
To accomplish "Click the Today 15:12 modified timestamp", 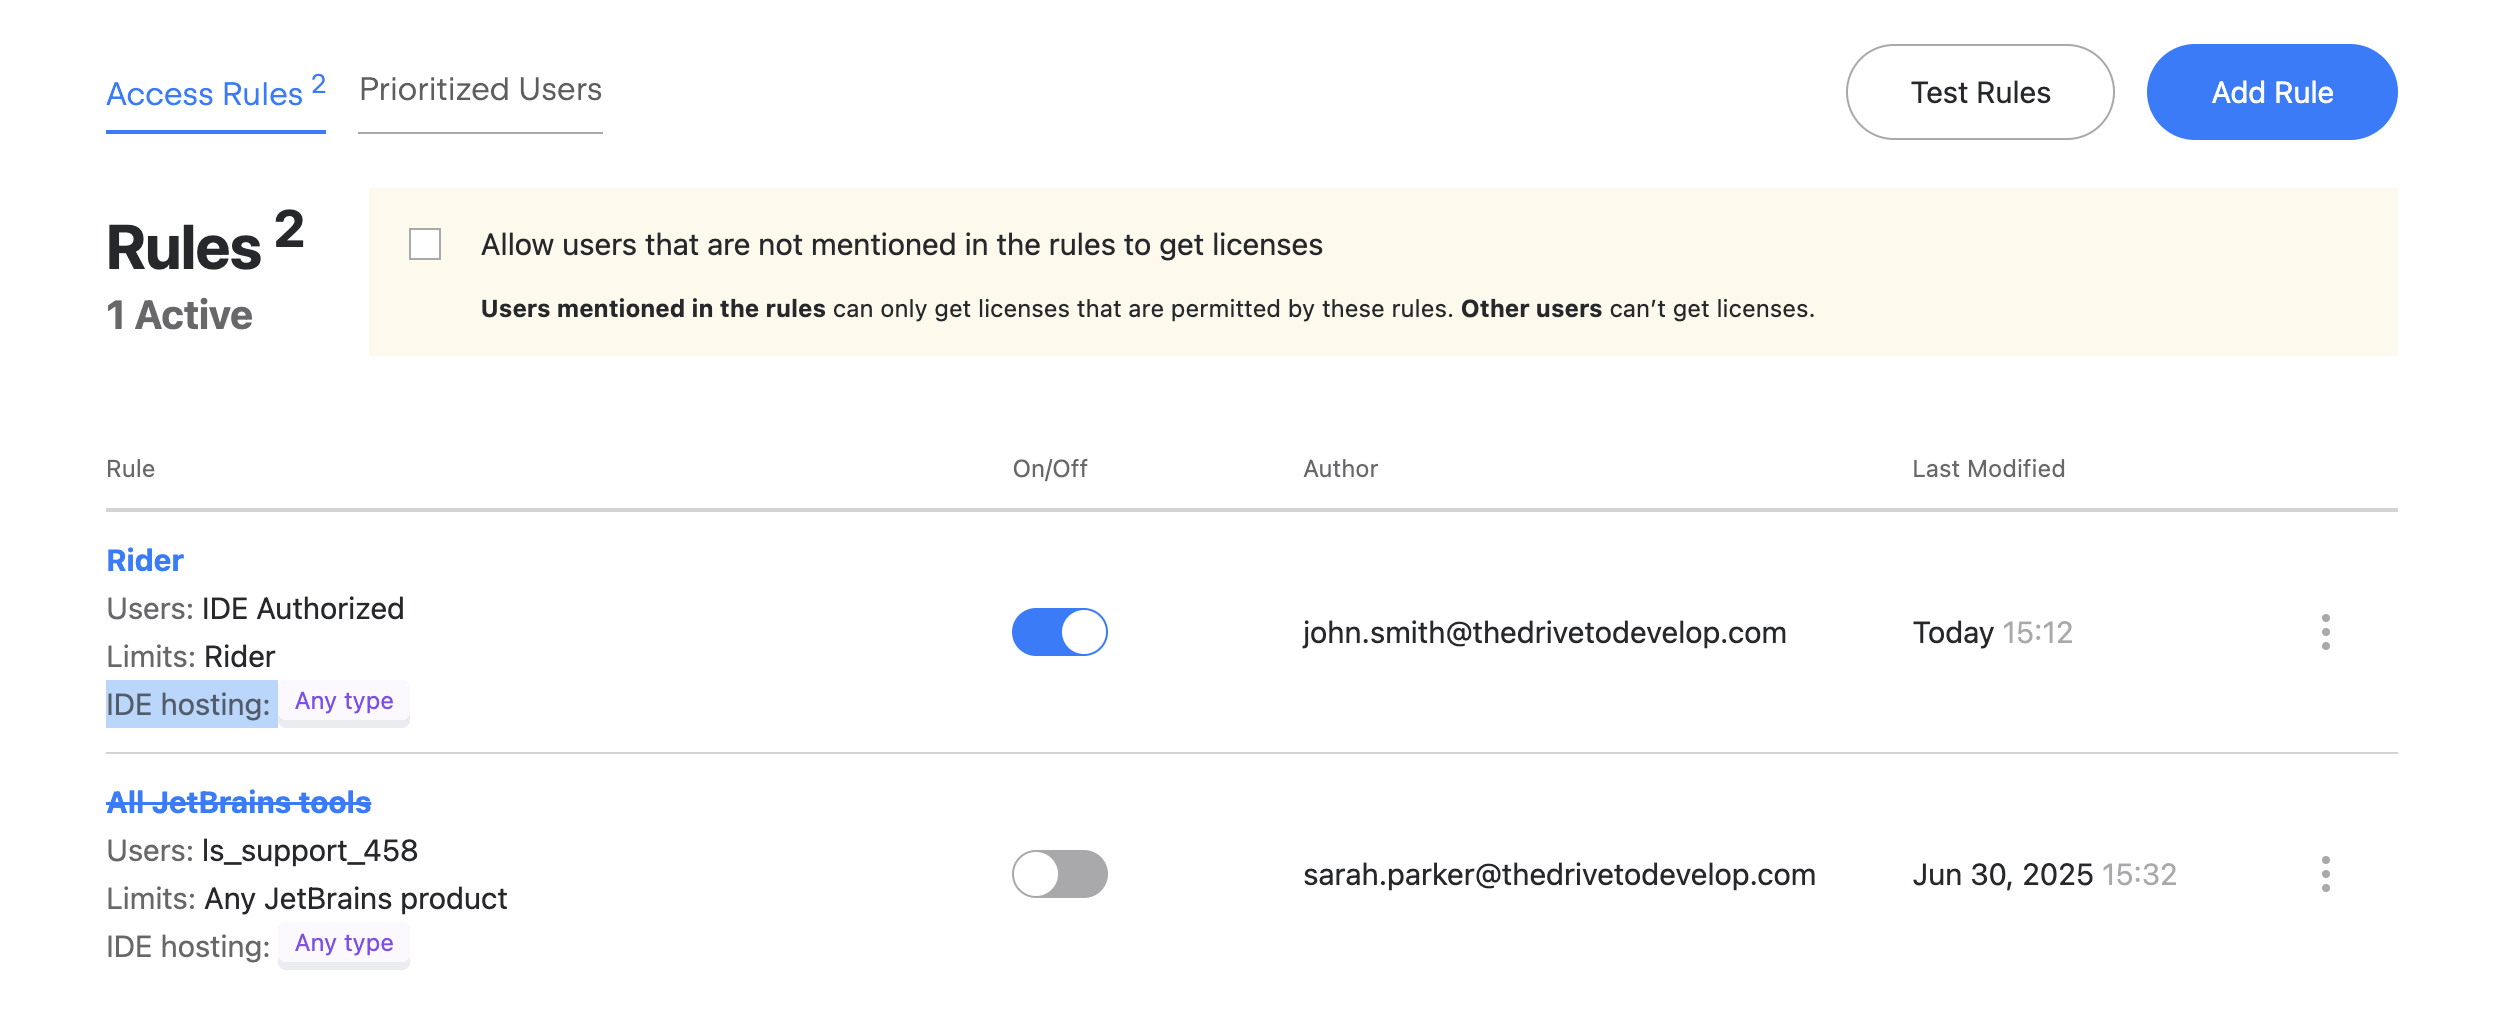I will click(x=1992, y=633).
